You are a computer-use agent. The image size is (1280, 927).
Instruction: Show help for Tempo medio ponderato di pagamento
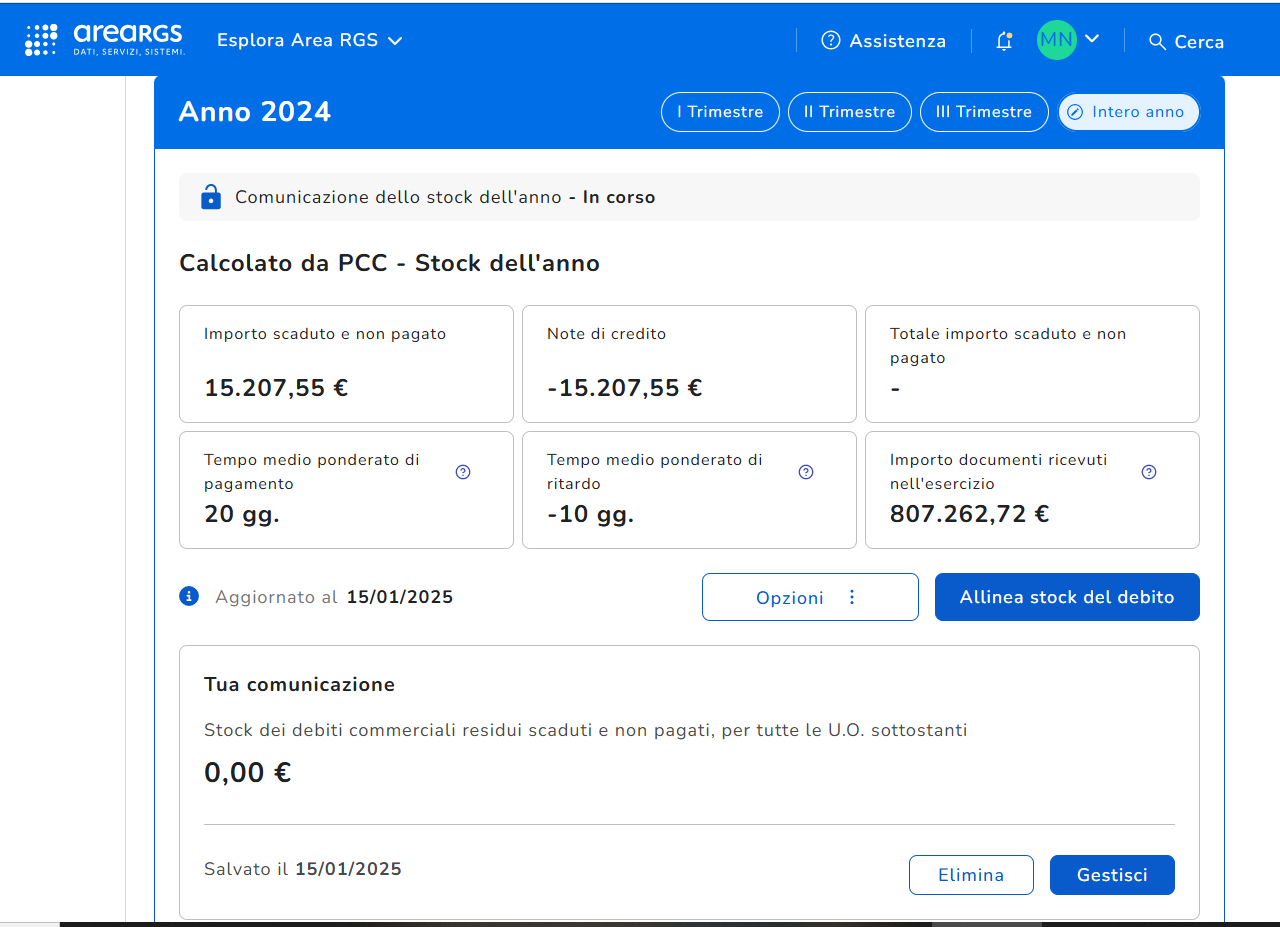(x=463, y=472)
